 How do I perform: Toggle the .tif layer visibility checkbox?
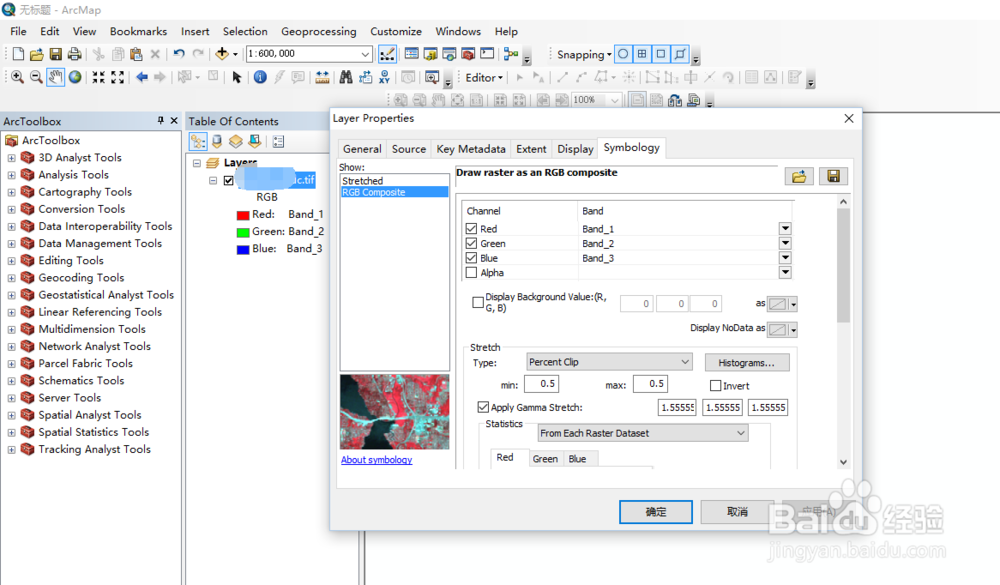[228, 181]
